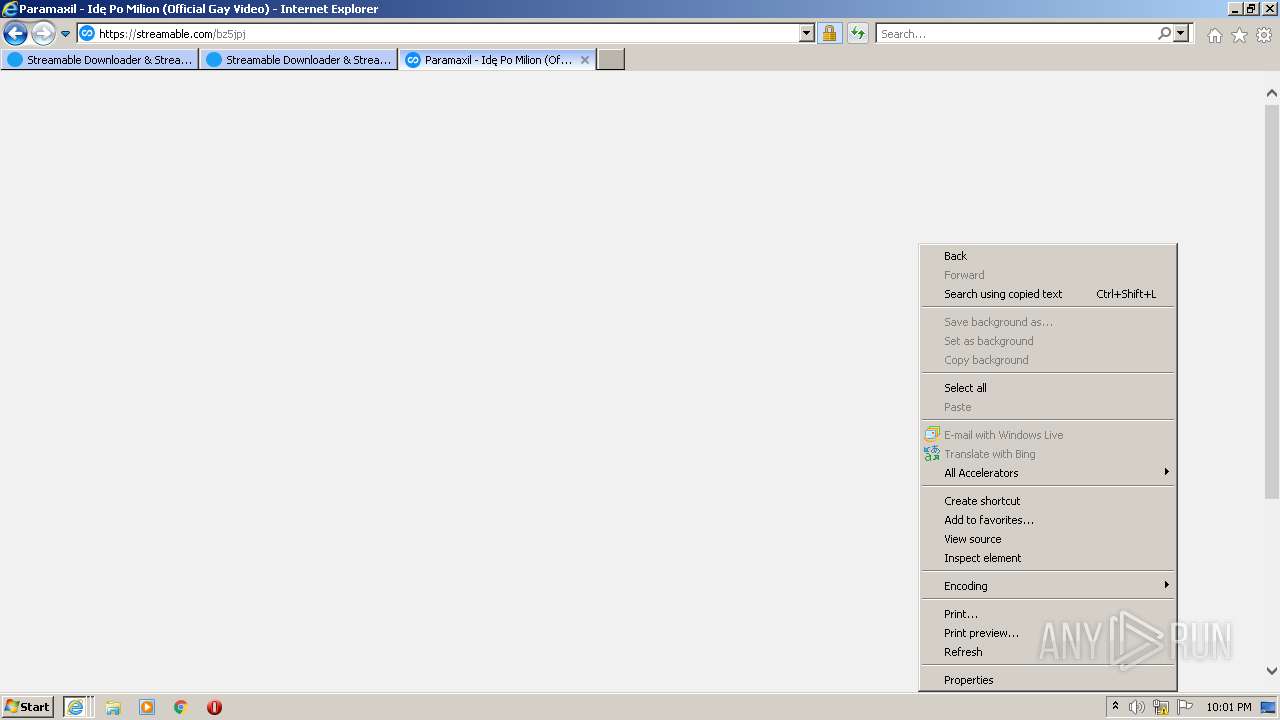Choose View source from context menu
The width and height of the screenshot is (1280, 720).
[x=1048, y=539]
